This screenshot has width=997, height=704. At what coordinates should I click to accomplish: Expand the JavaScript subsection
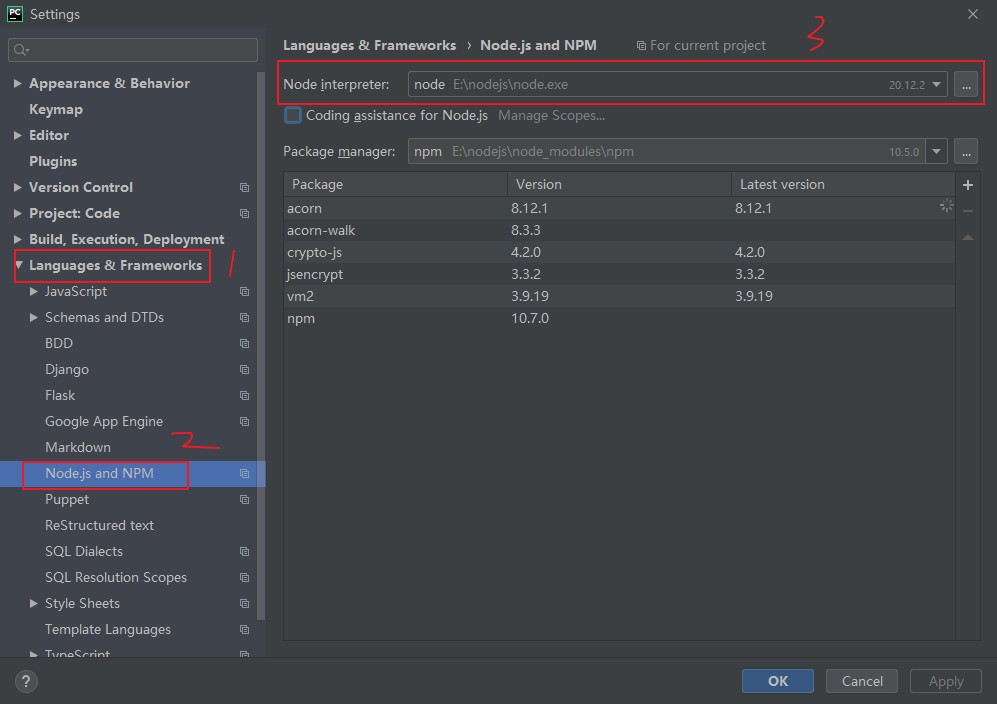[x=34, y=291]
